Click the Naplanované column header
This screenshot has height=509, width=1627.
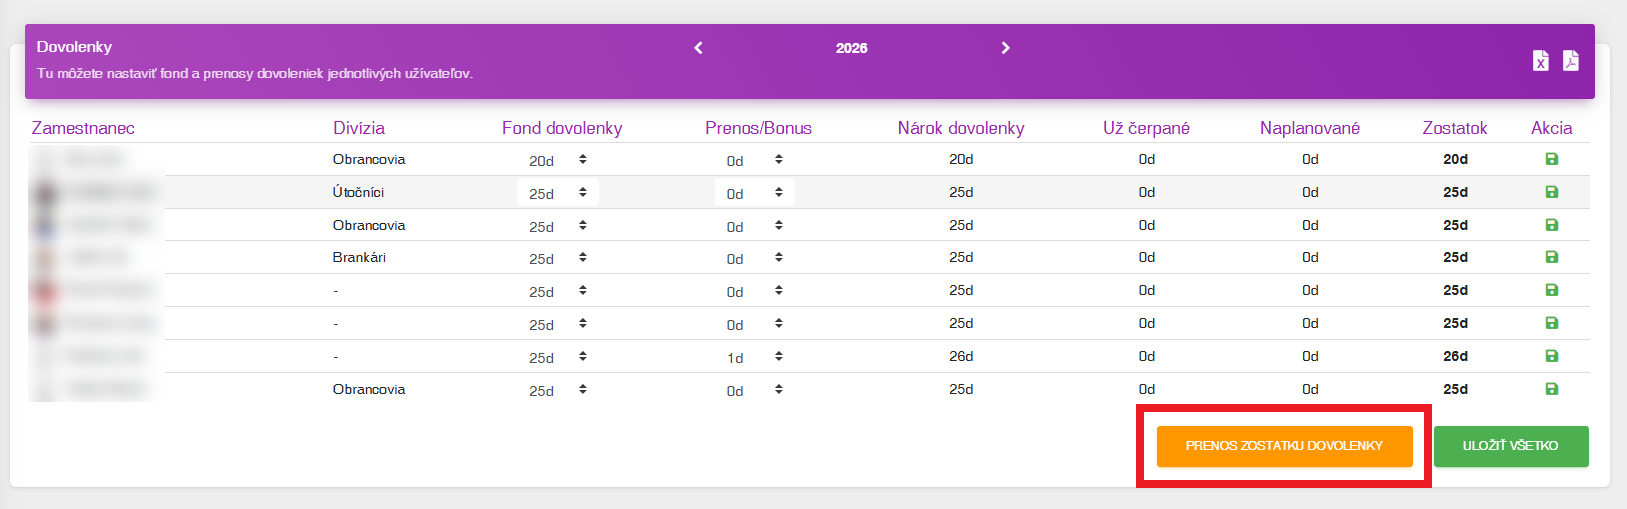pos(1310,128)
